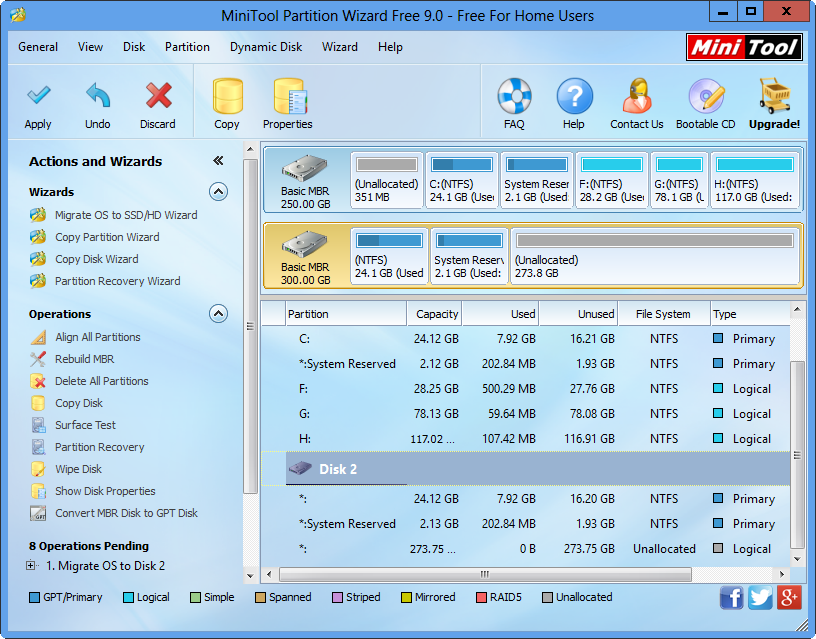
Task: Click the RAID5 legend swatch
Action: 481,597
